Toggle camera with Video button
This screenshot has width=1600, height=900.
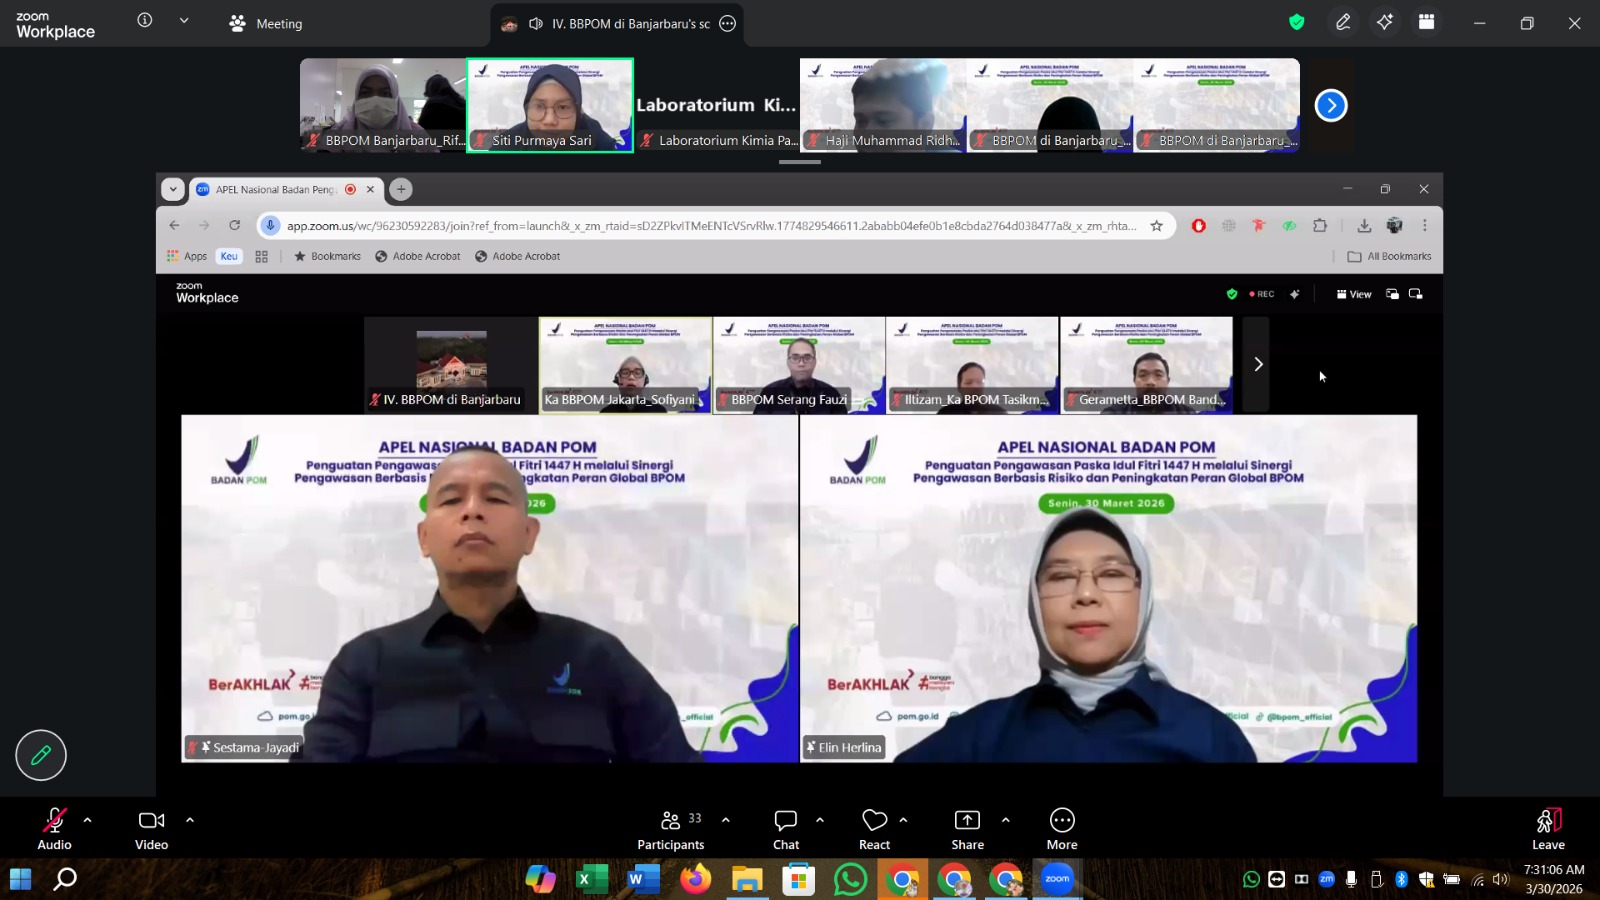coord(151,829)
